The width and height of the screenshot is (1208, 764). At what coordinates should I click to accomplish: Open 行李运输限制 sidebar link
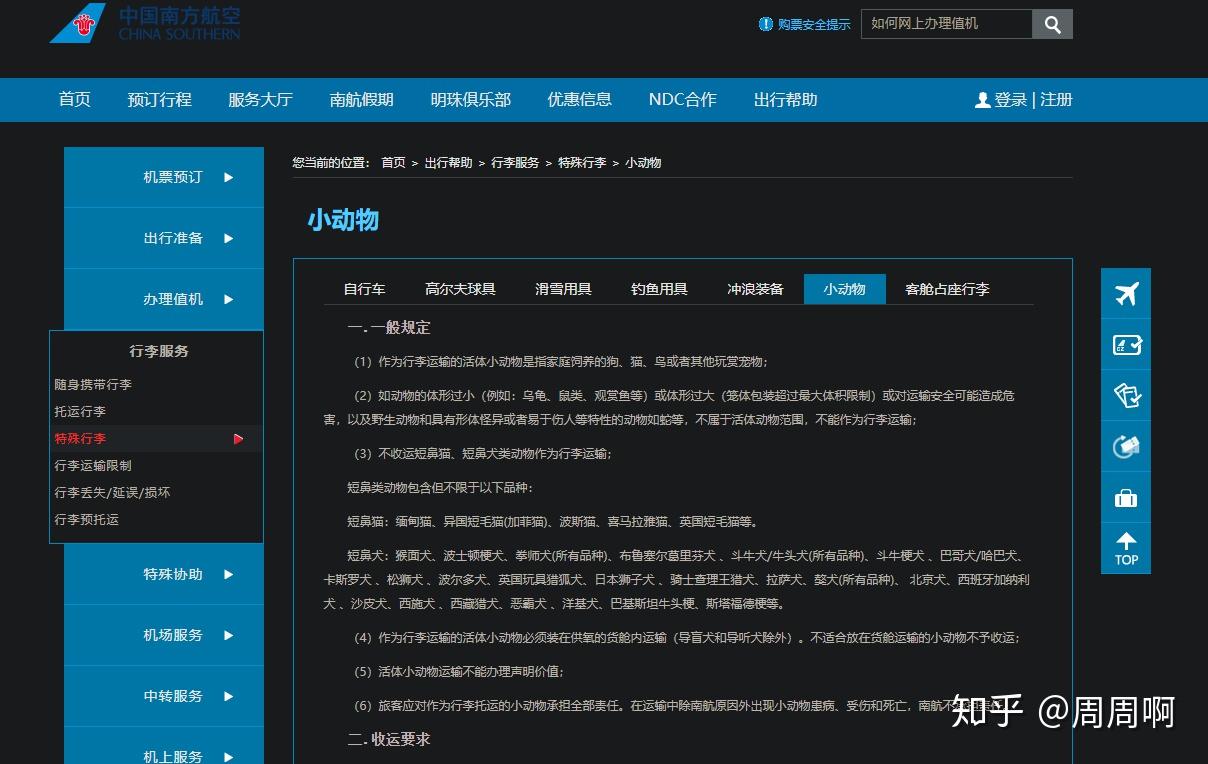coord(93,466)
